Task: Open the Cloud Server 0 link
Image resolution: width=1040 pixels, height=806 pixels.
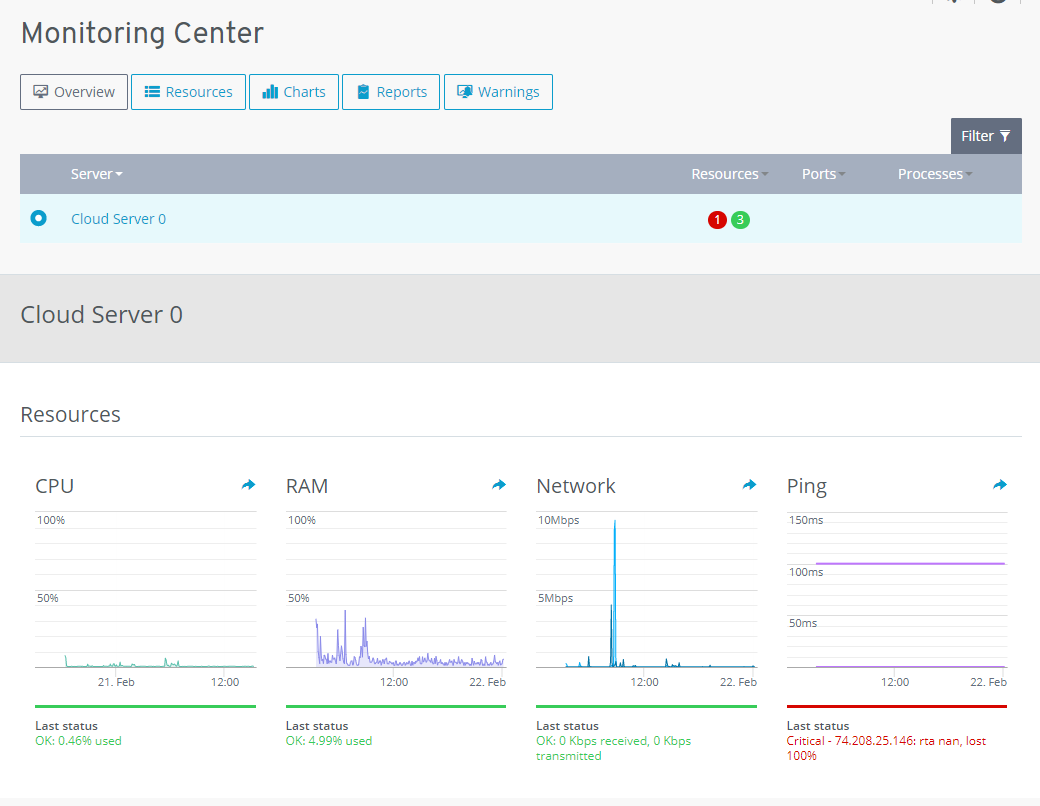Action: 118,219
